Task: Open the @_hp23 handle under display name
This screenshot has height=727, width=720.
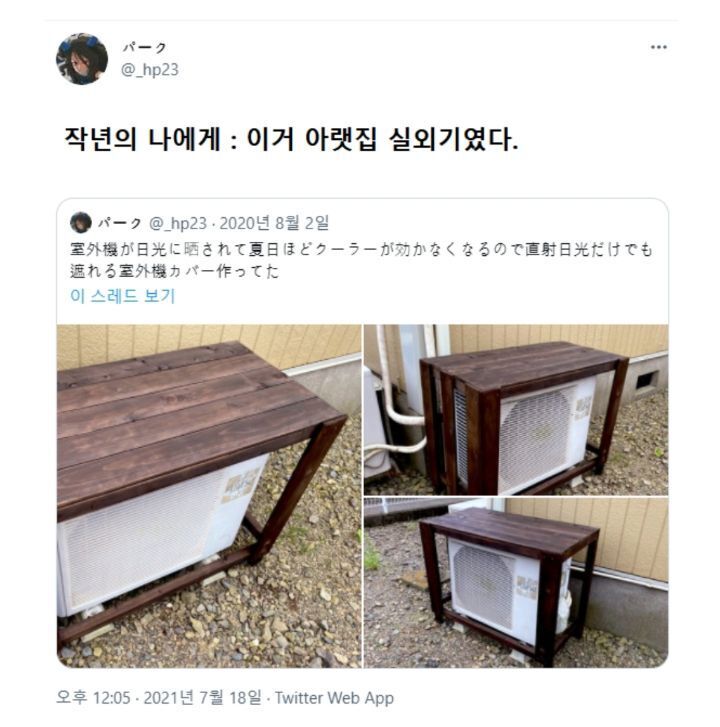Action: [x=150, y=70]
